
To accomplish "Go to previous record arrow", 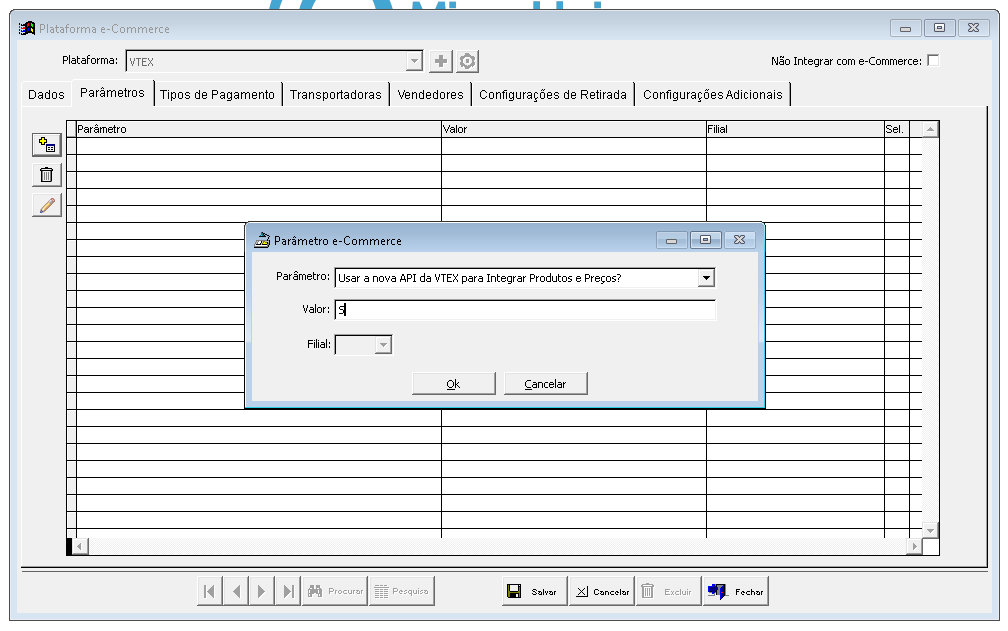I will click(236, 591).
